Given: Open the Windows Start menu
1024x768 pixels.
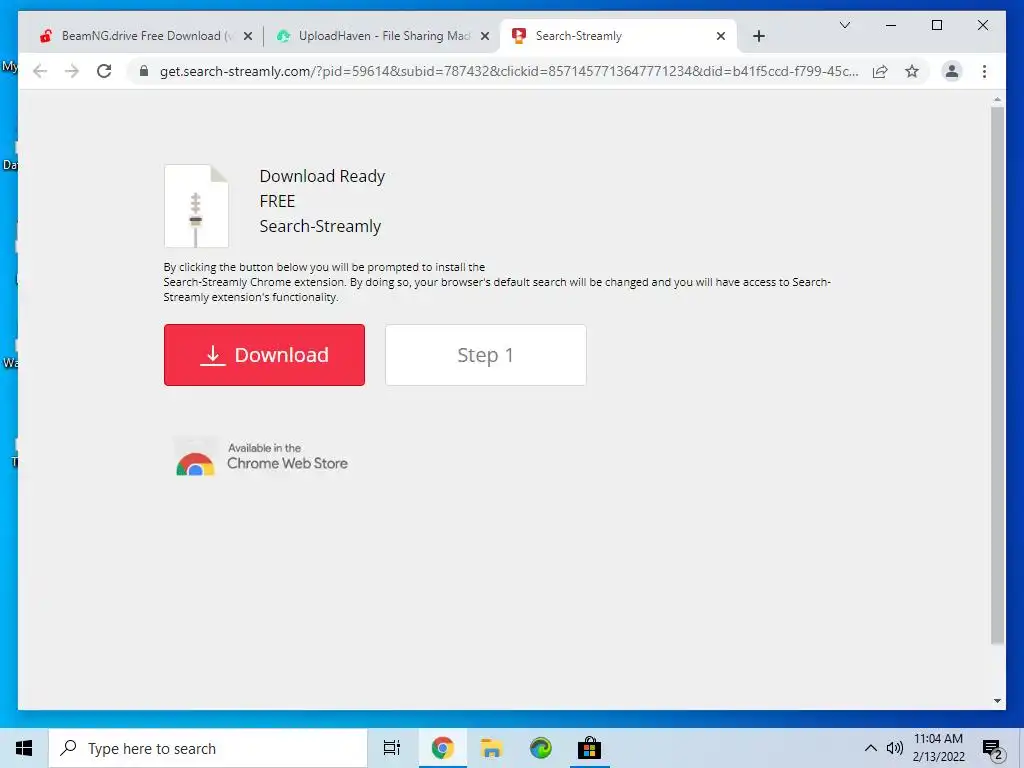Looking at the screenshot, I should coord(24,748).
